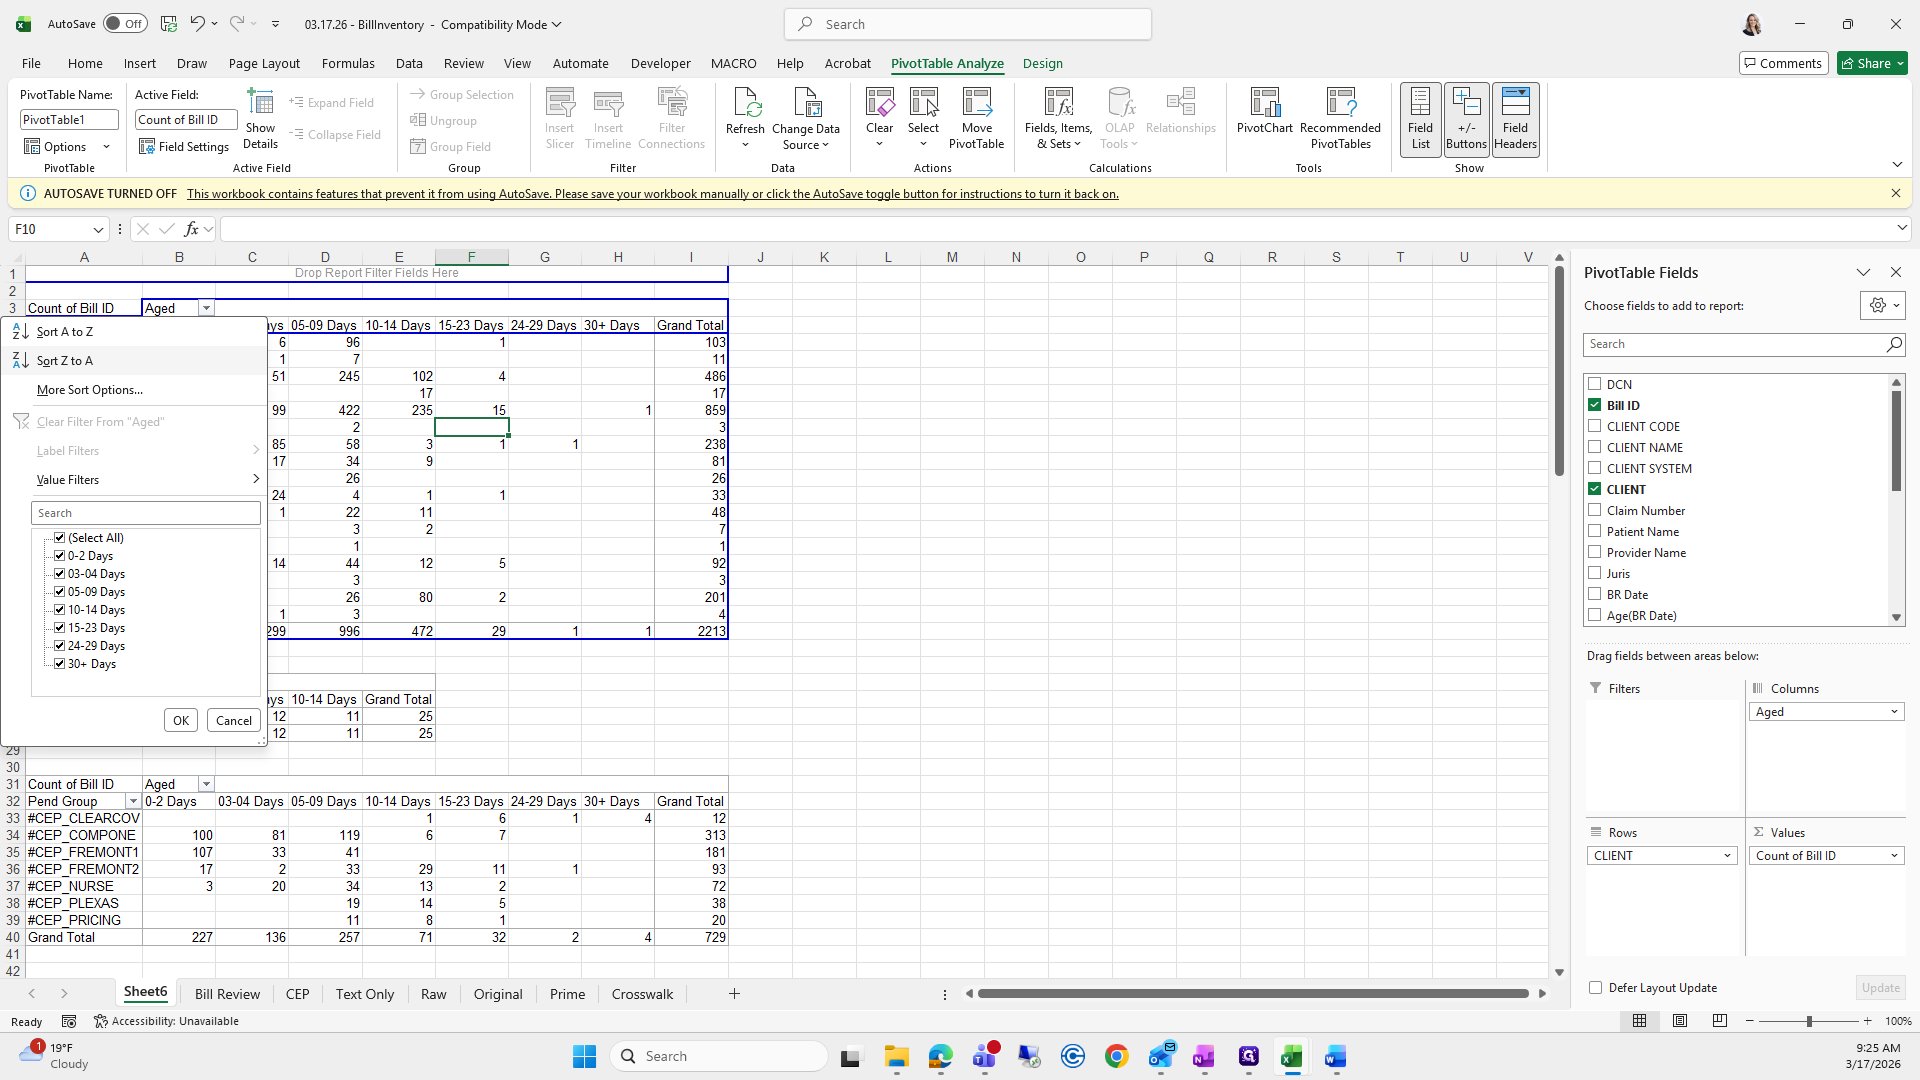The width and height of the screenshot is (1920, 1080).
Task: Open Excel from the Windows taskbar
Action: [x=1292, y=1057]
